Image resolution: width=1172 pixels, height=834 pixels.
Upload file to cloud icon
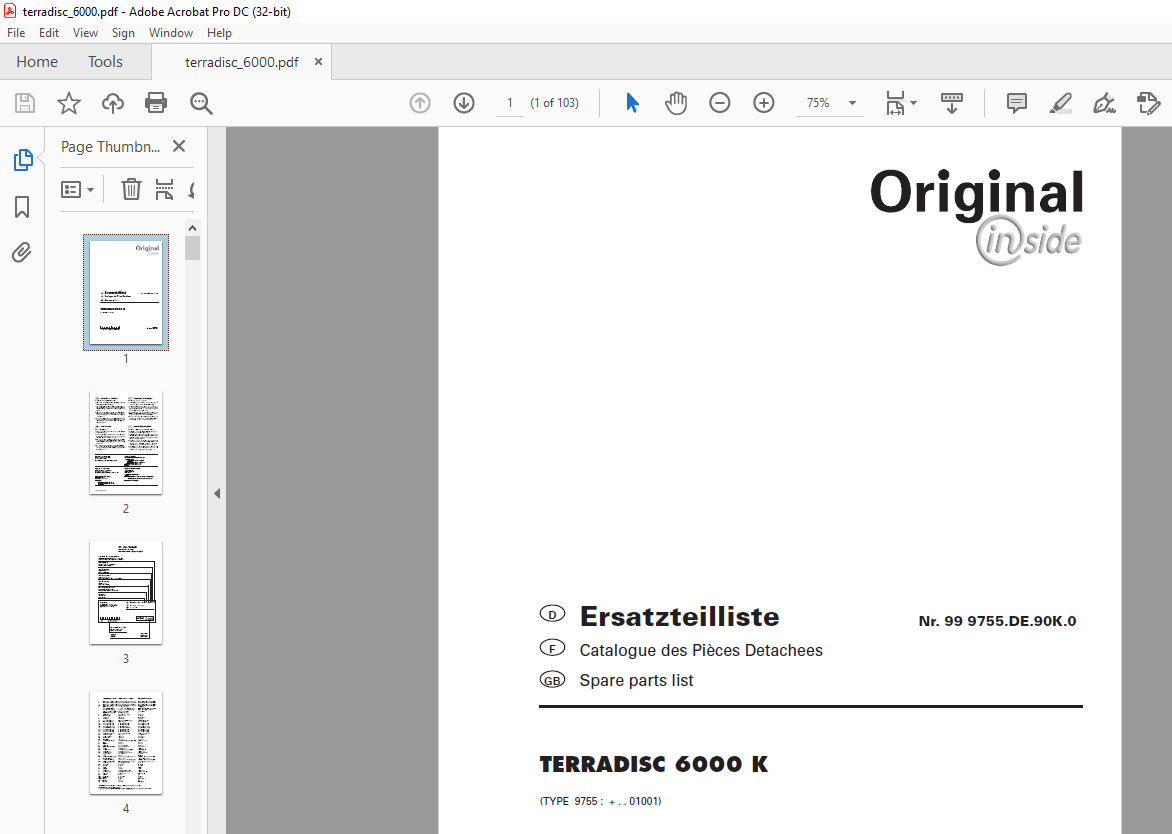pos(113,103)
